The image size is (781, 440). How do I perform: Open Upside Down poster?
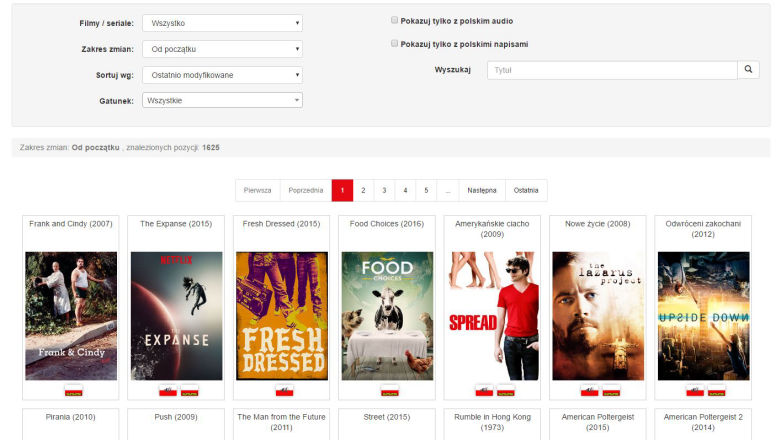tap(703, 316)
